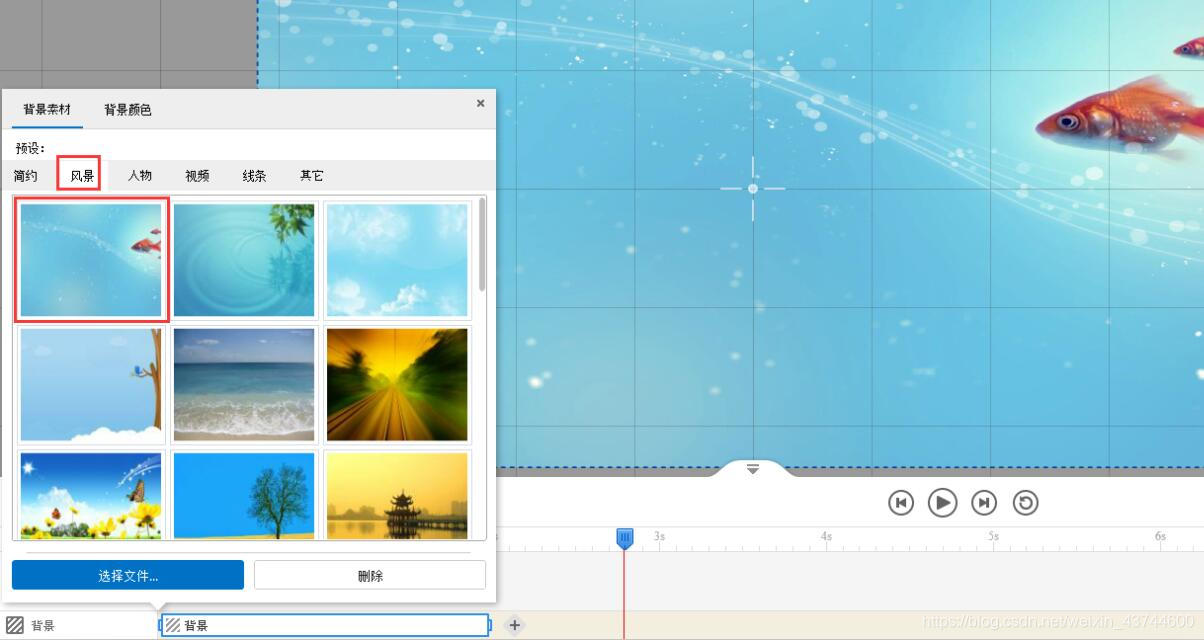Choose the golden pagoda lake thumbnail

tap(397, 496)
